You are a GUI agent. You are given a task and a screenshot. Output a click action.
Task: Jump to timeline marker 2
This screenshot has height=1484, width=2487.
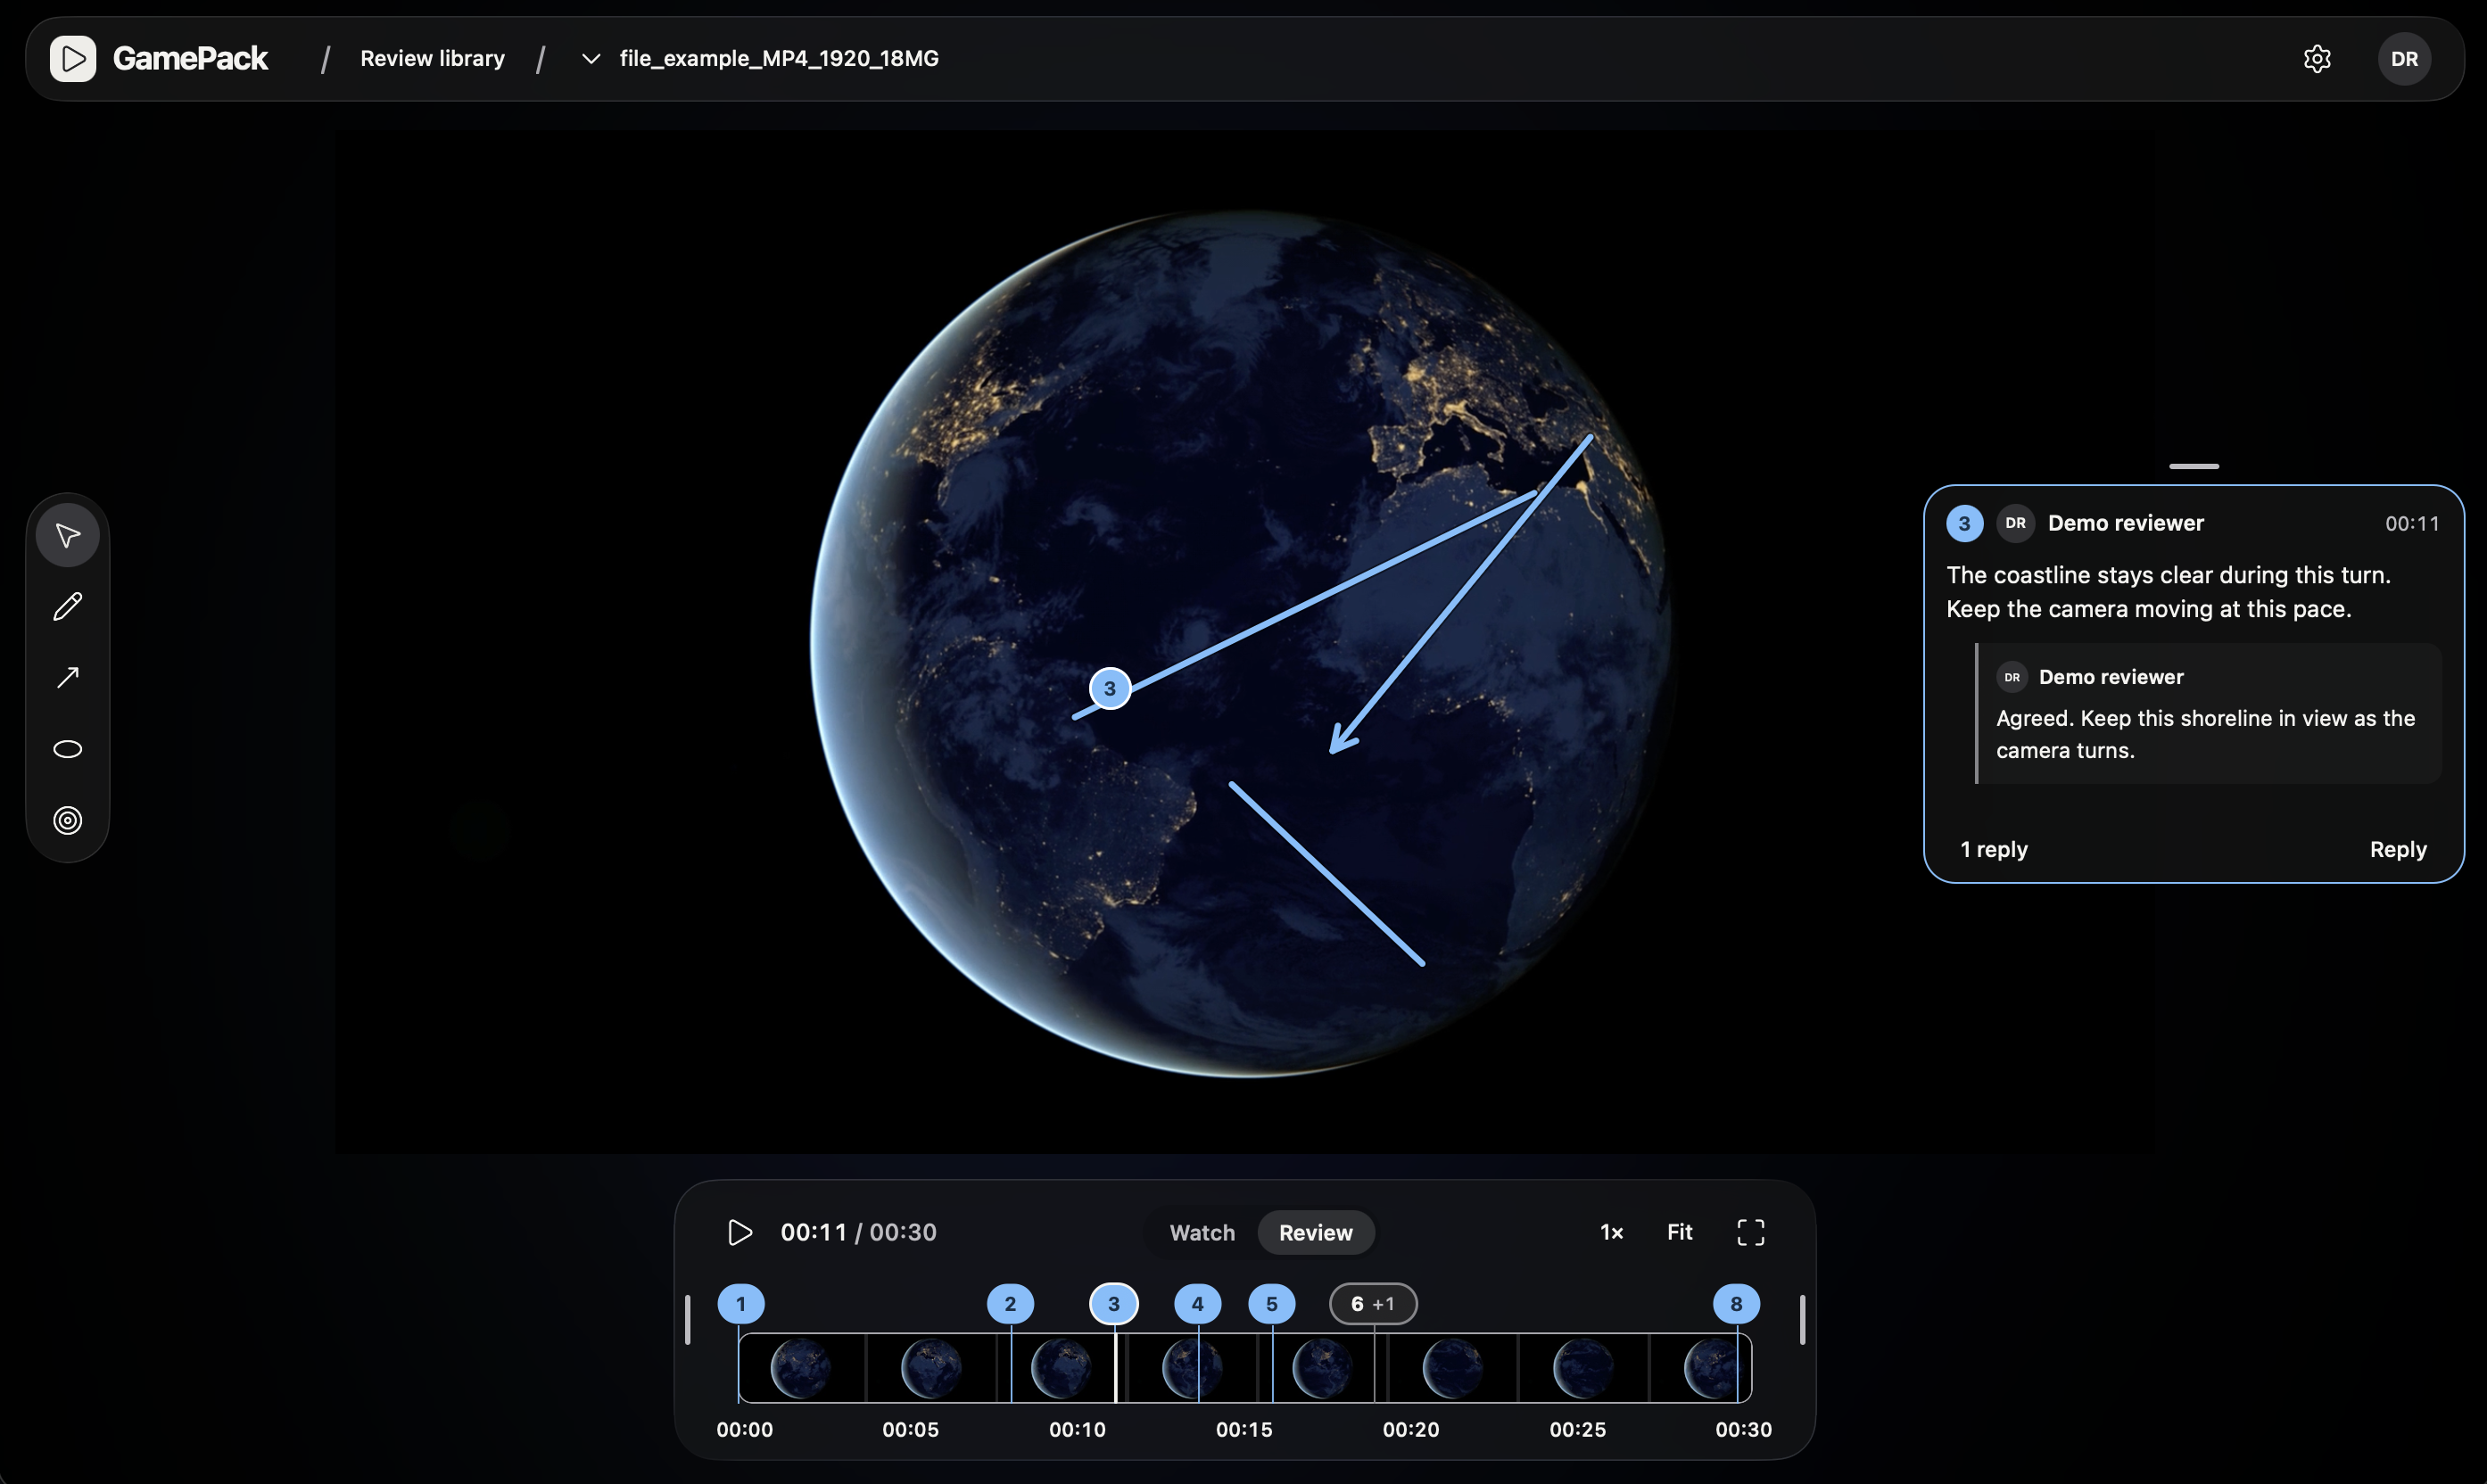1010,1304
